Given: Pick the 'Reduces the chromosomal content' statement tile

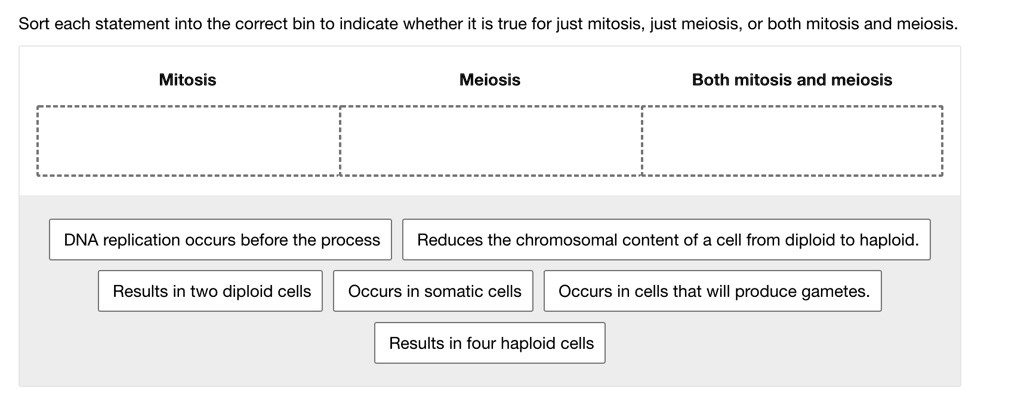Looking at the screenshot, I should click(667, 240).
